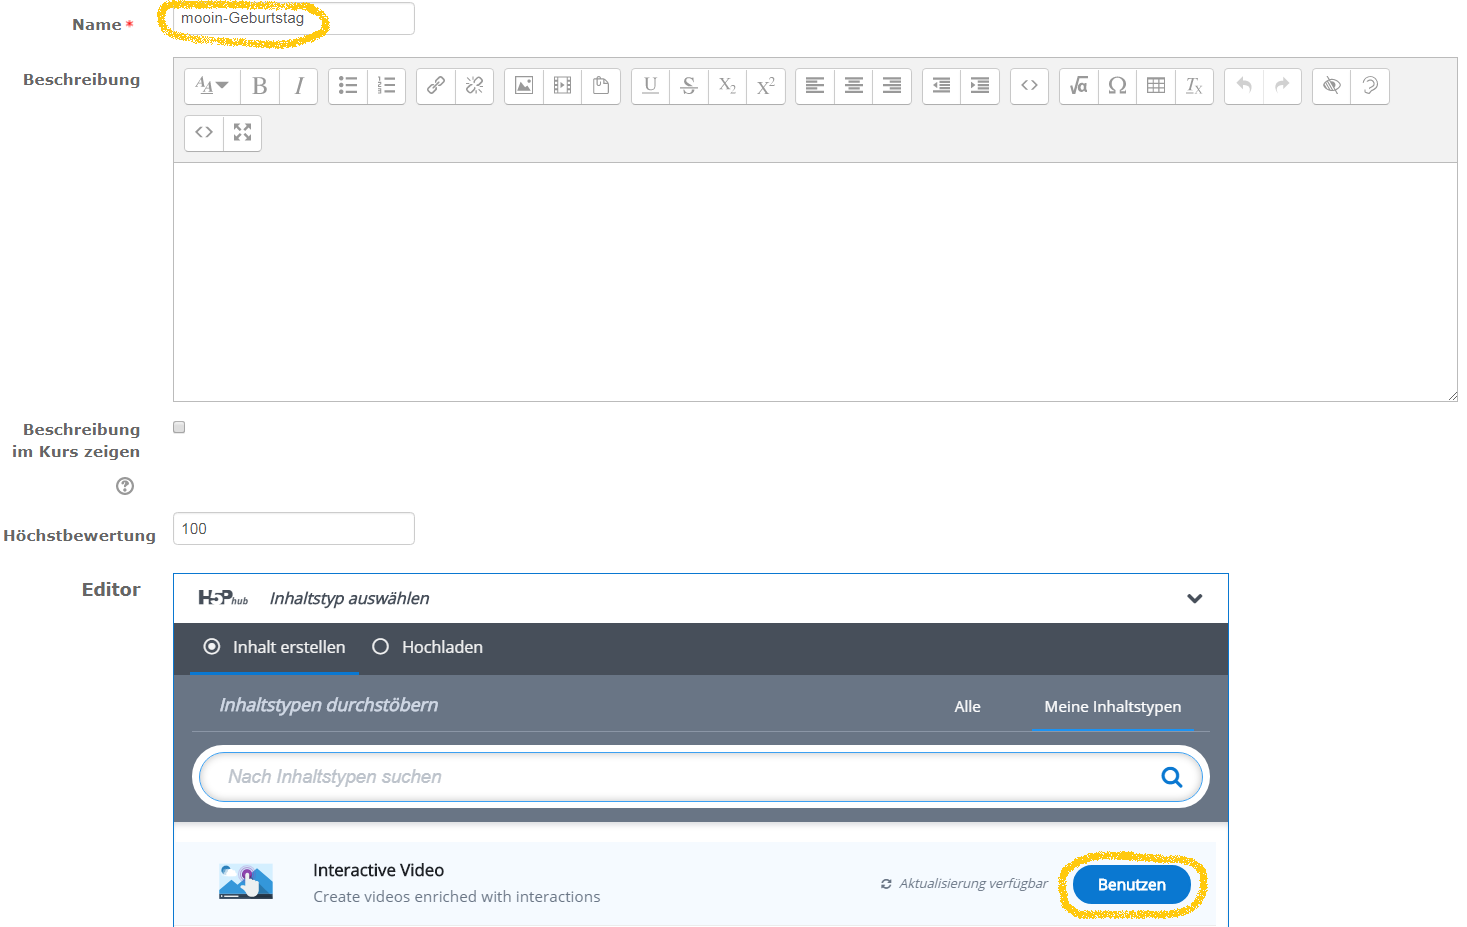1467x927 pixels.
Task: Insert a table into the description
Action: (x=1156, y=86)
